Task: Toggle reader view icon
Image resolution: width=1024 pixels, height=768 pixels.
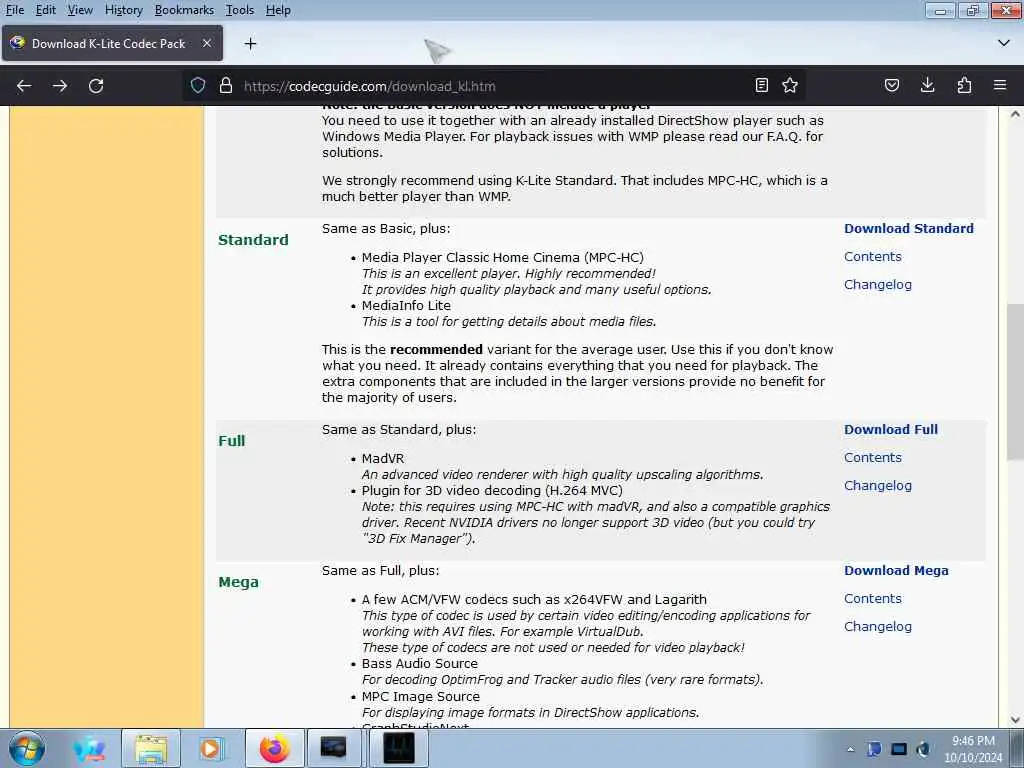Action: tap(761, 86)
